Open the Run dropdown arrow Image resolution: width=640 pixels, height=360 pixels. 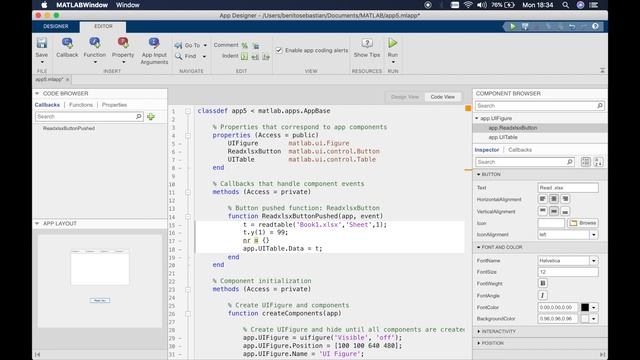393,62
